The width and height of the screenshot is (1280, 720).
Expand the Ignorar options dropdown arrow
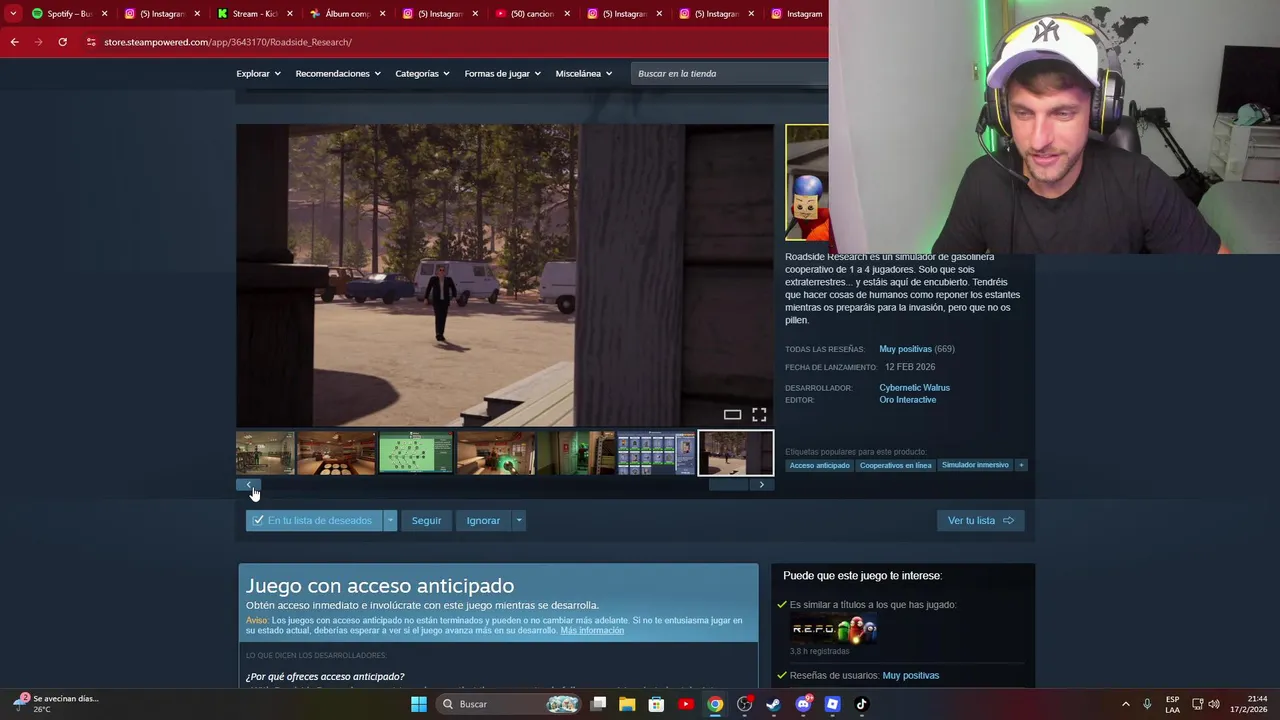click(x=518, y=520)
